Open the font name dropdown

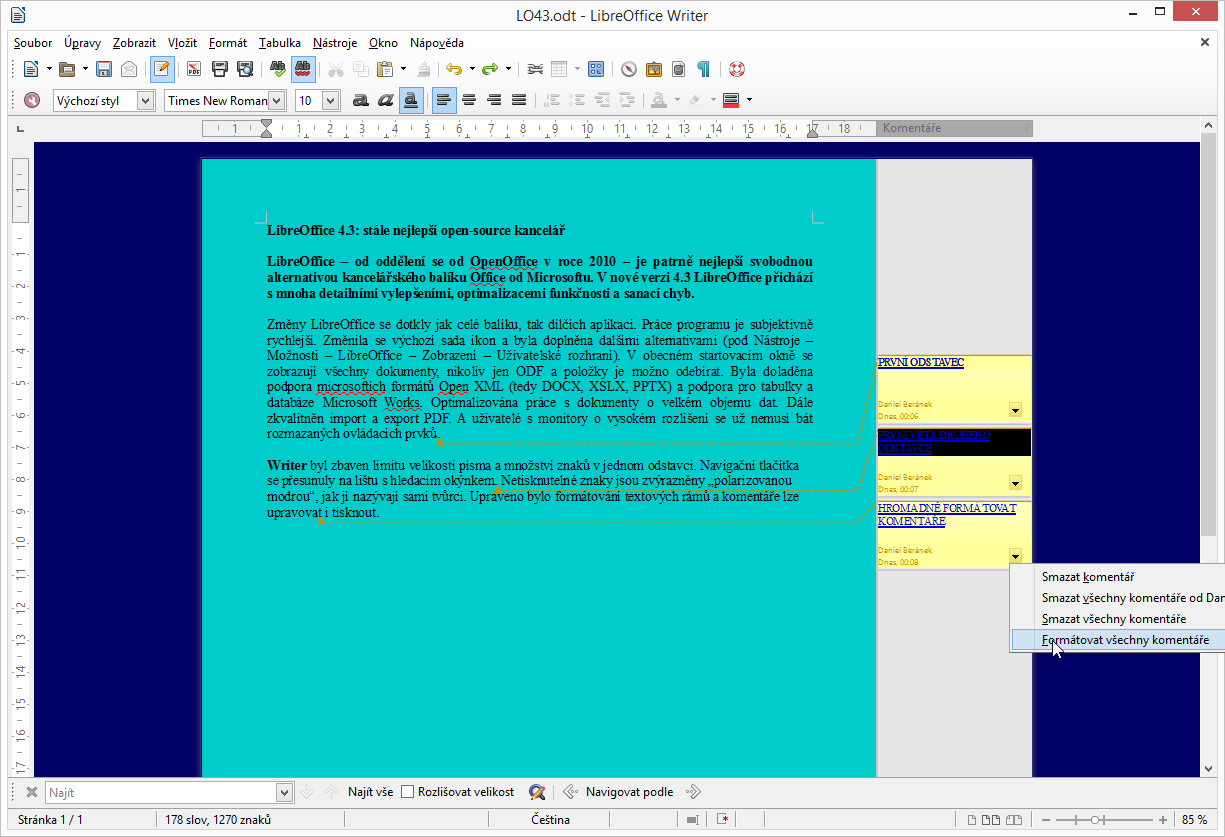pyautogui.click(x=277, y=100)
